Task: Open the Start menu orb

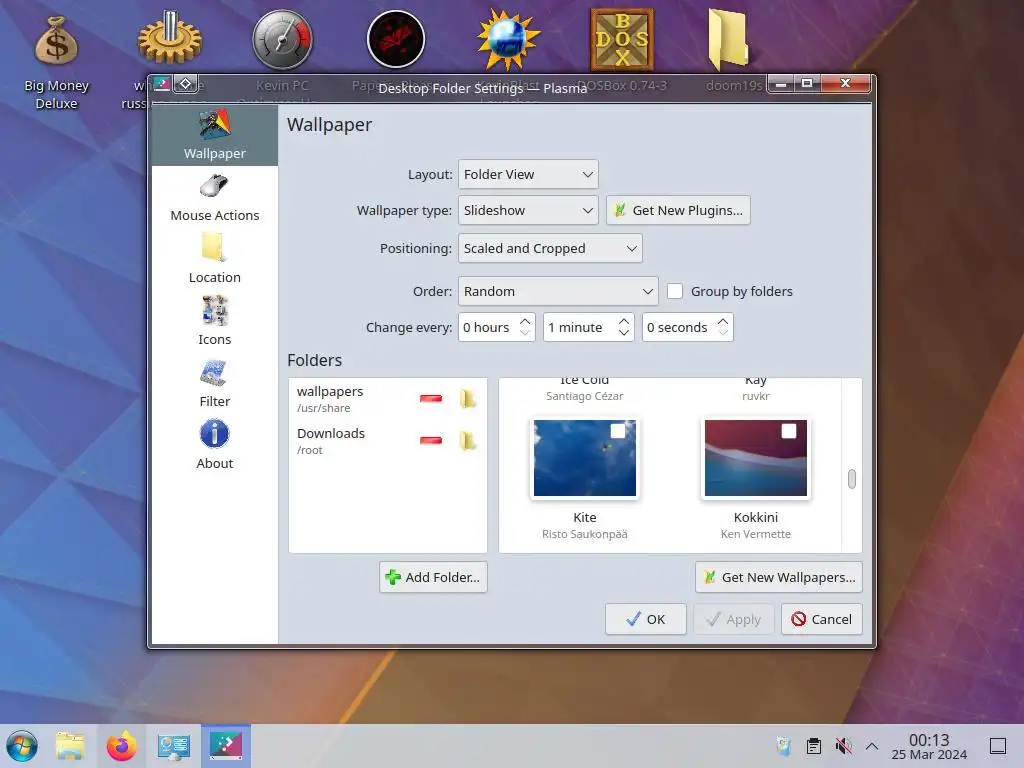Action: (22, 746)
